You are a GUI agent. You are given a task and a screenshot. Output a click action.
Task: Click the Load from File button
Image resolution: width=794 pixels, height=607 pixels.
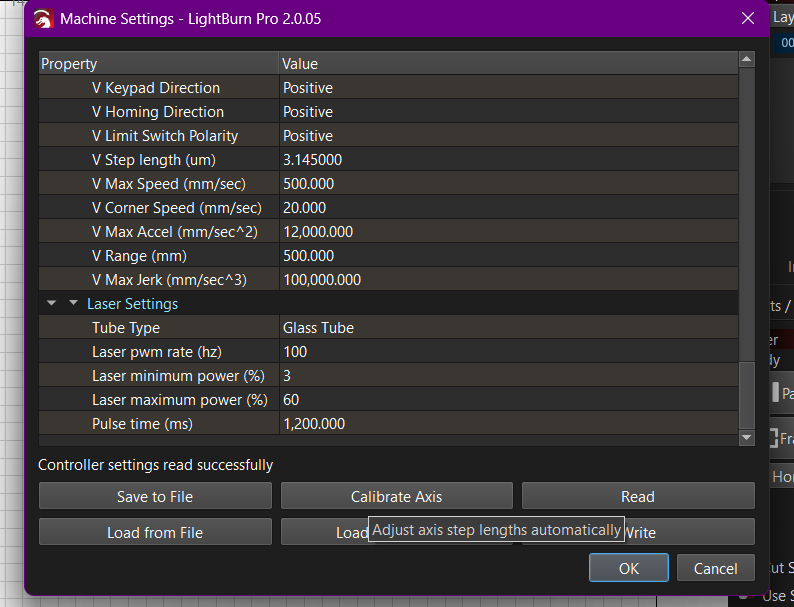[x=155, y=532]
